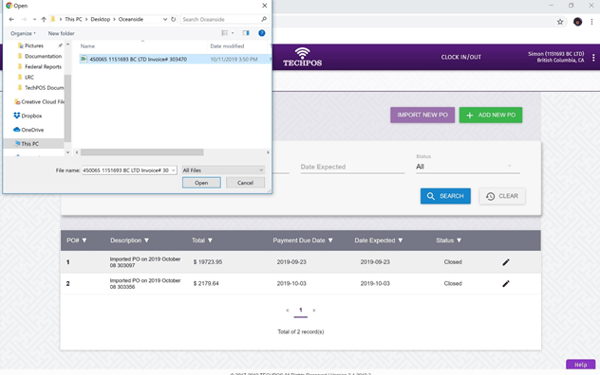Bookmark page with the star icon
Viewport: 600px width, 375px height.
coord(560,22)
